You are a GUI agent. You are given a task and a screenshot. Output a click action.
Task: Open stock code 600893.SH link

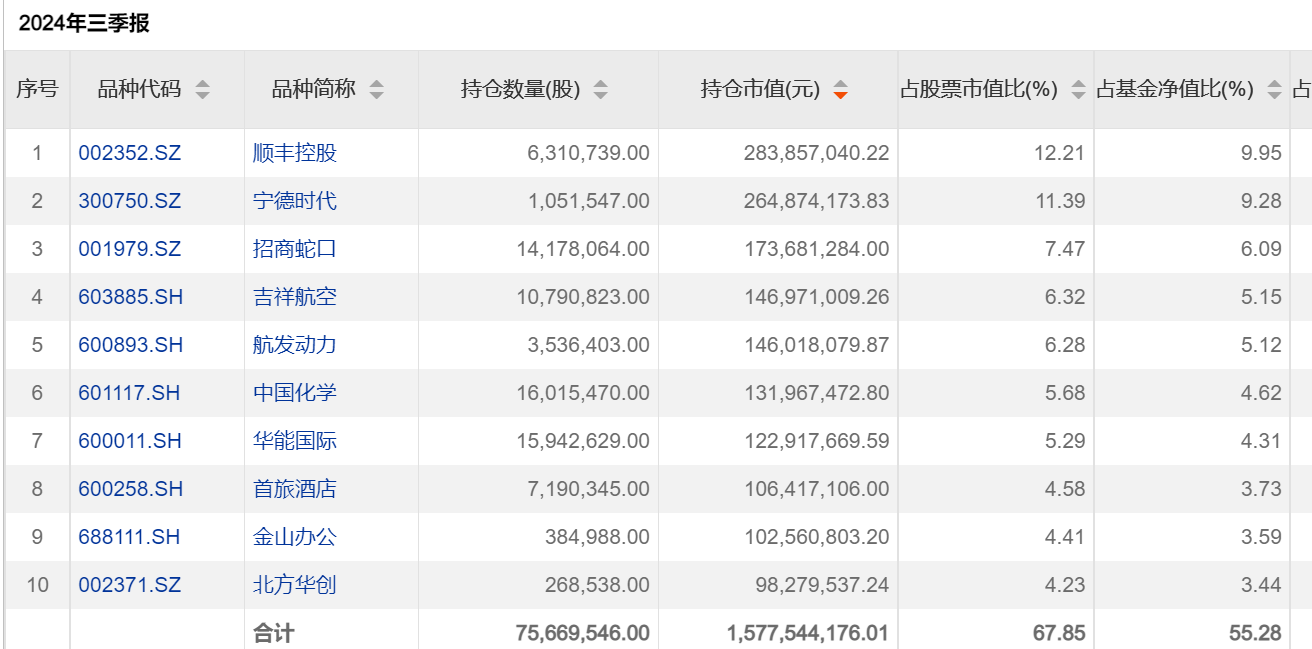[x=131, y=345]
